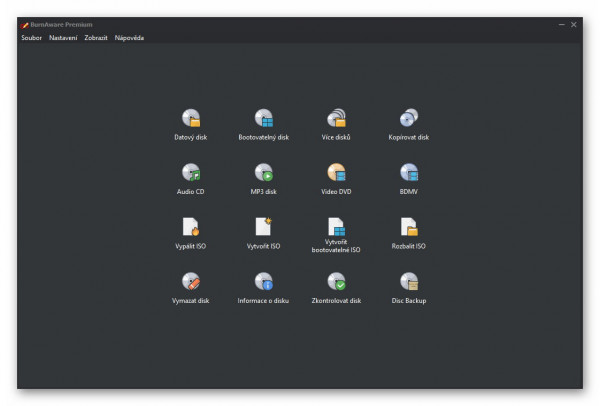Open the Zkontrolovat disk tool
600x406 pixels.
336,282
